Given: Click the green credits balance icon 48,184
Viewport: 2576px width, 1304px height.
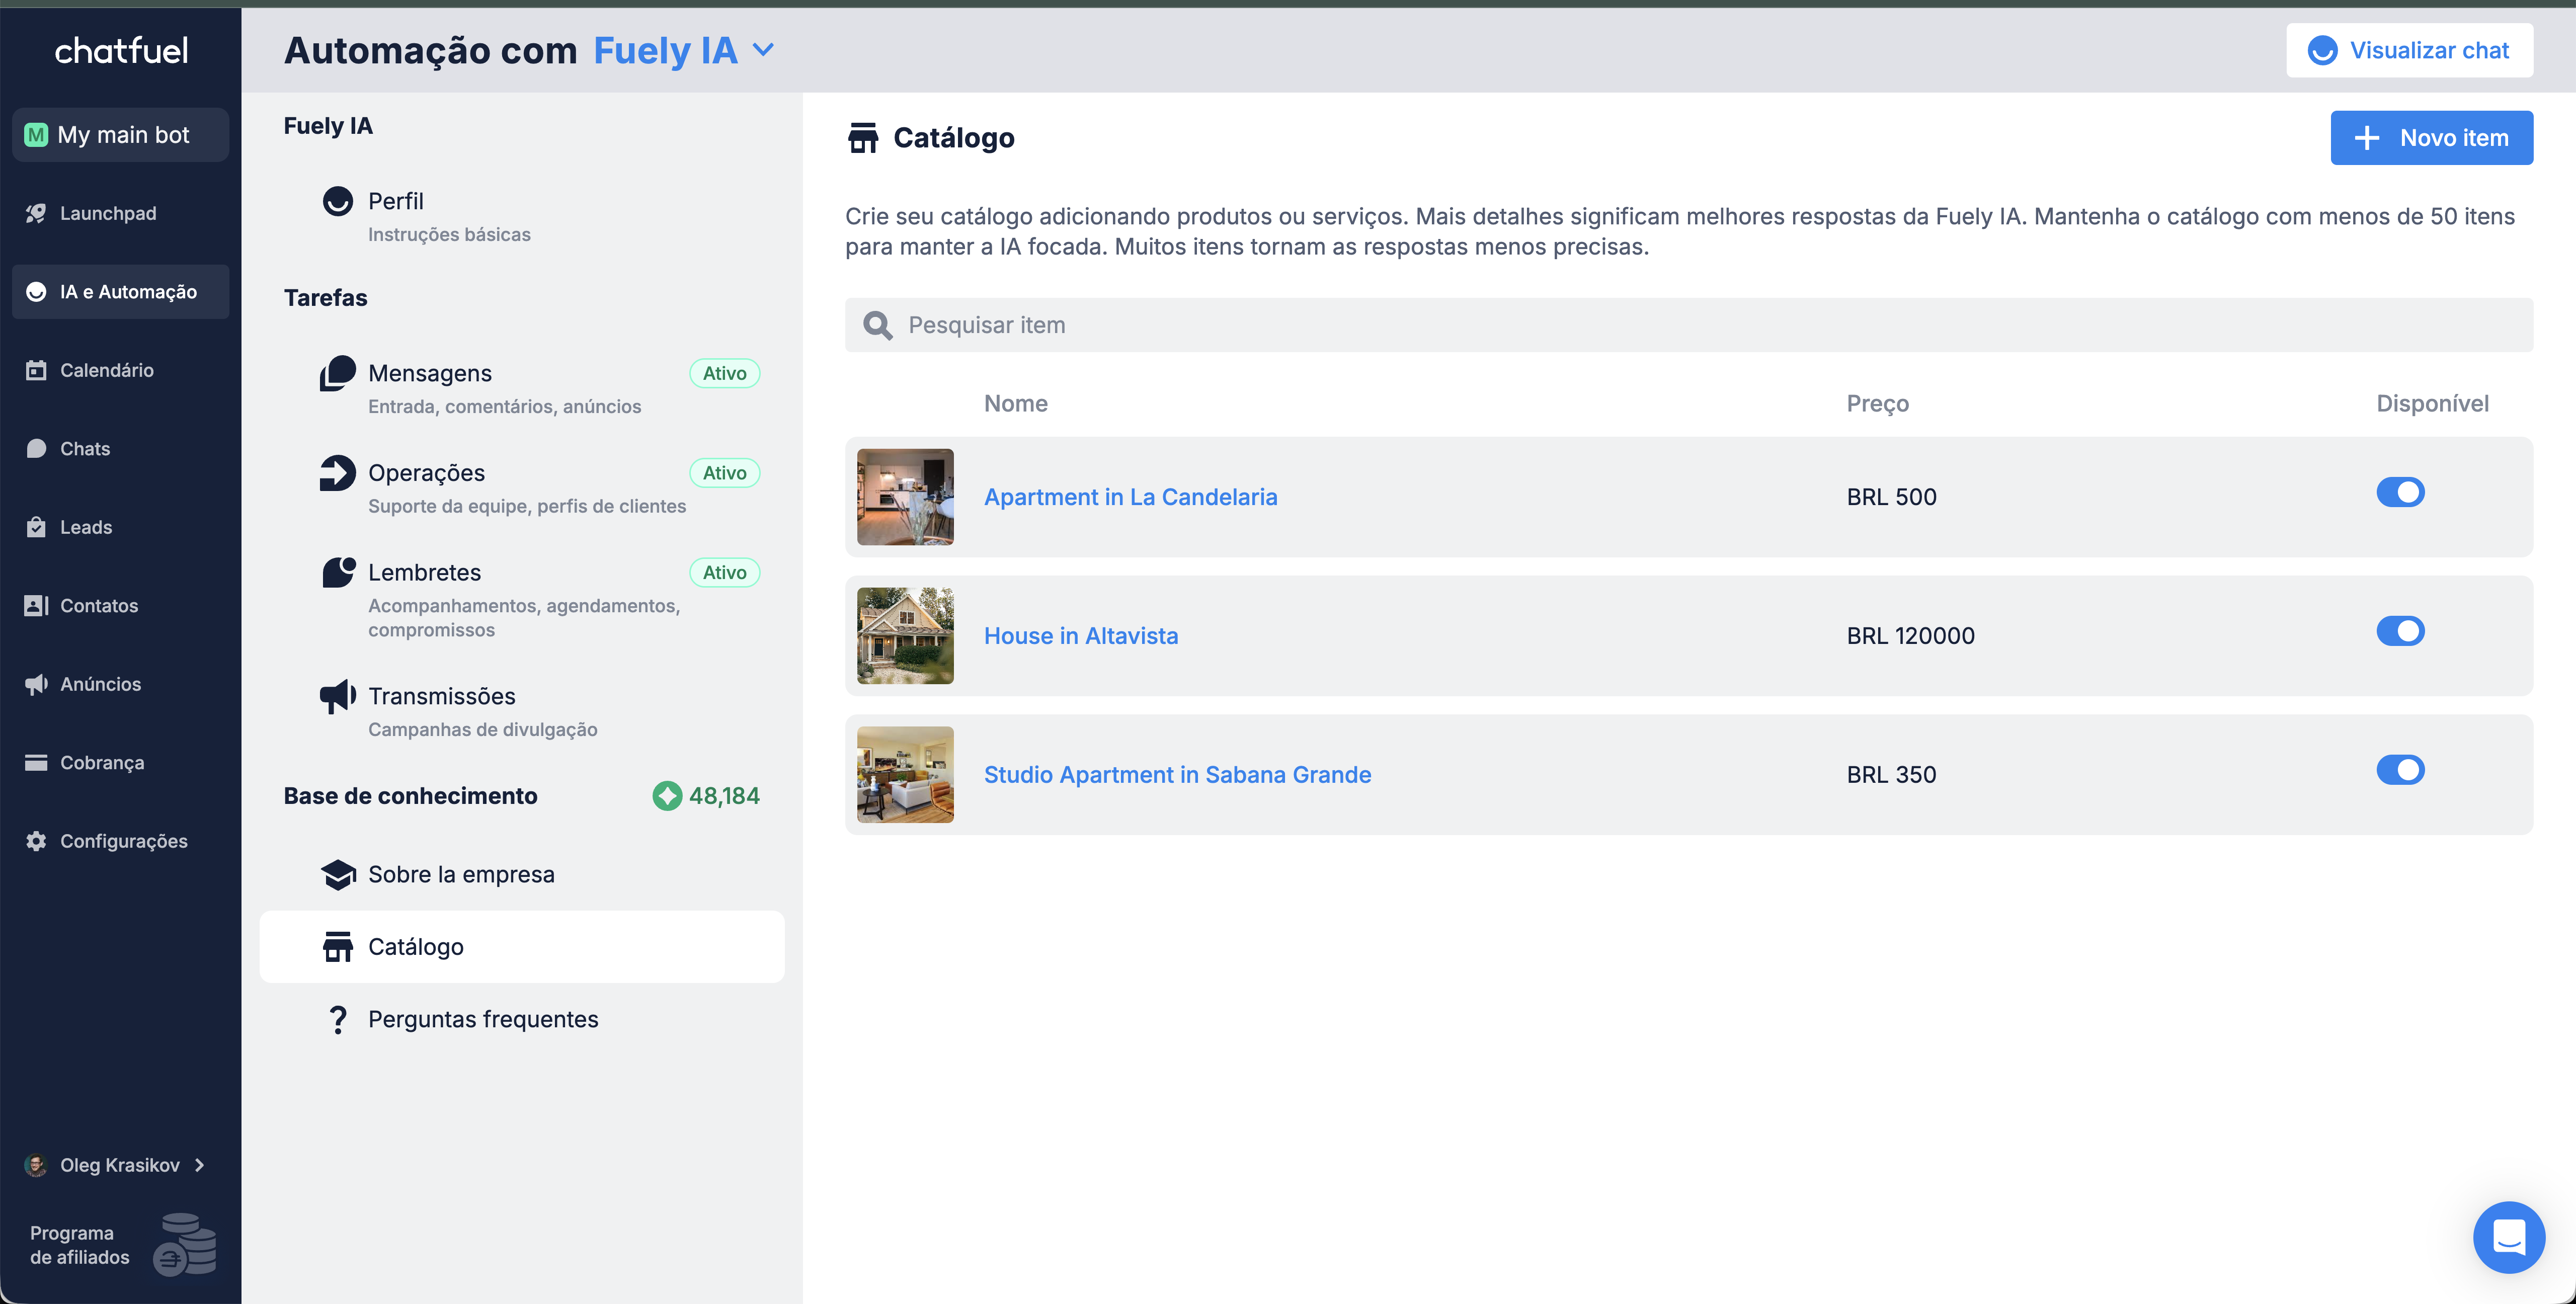Looking at the screenshot, I should (x=667, y=796).
